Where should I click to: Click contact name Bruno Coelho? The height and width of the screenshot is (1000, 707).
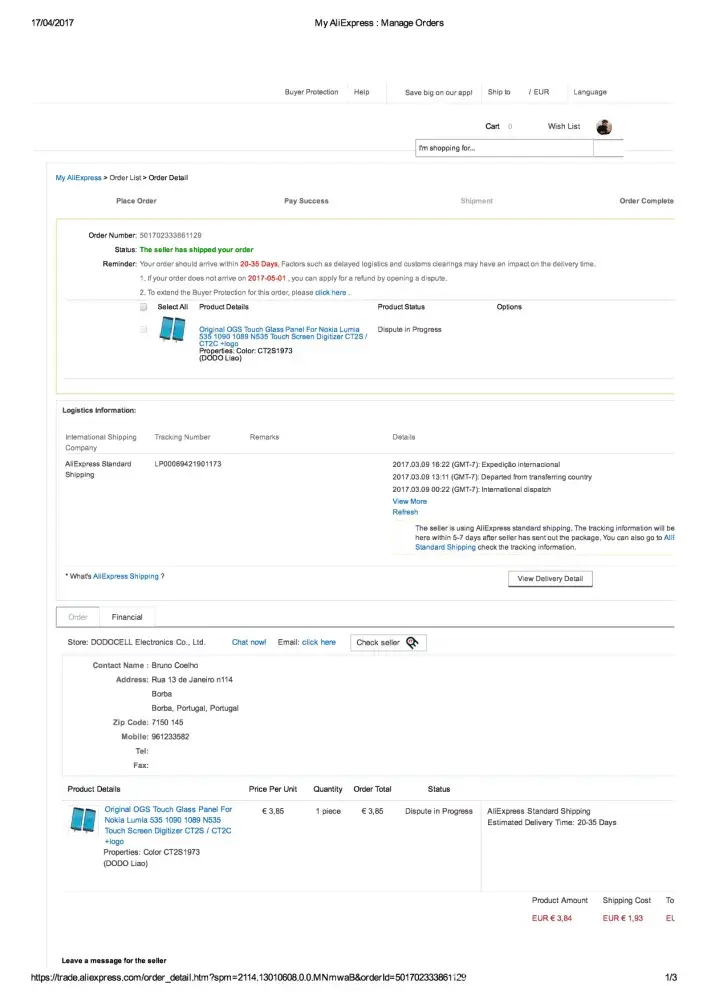[175, 665]
